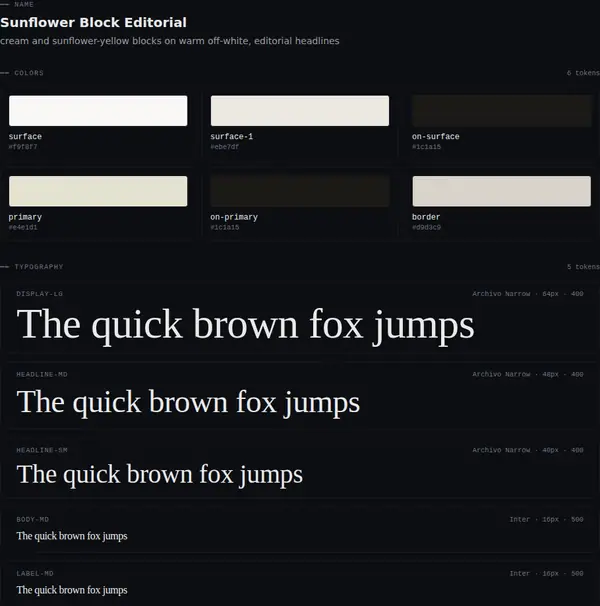
Task: Click the '6 tokens' count label
Action: (x=583, y=73)
